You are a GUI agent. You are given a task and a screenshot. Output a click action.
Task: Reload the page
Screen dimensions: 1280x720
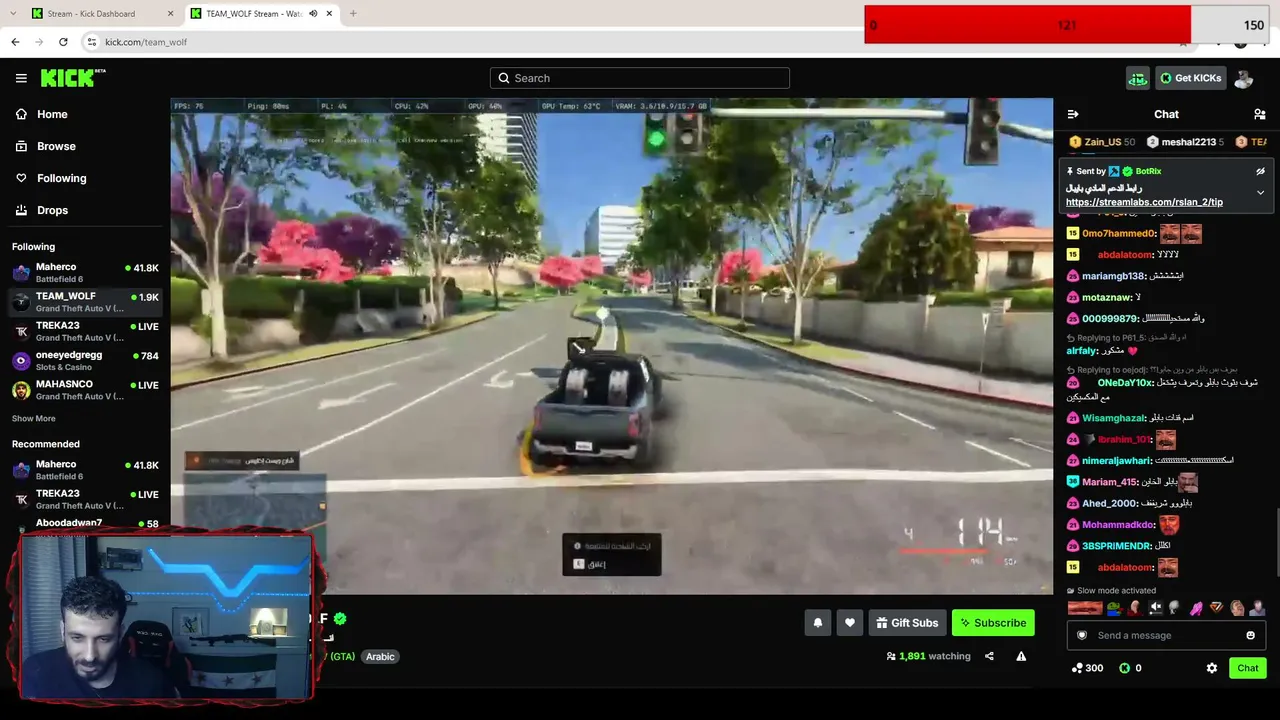click(x=63, y=42)
